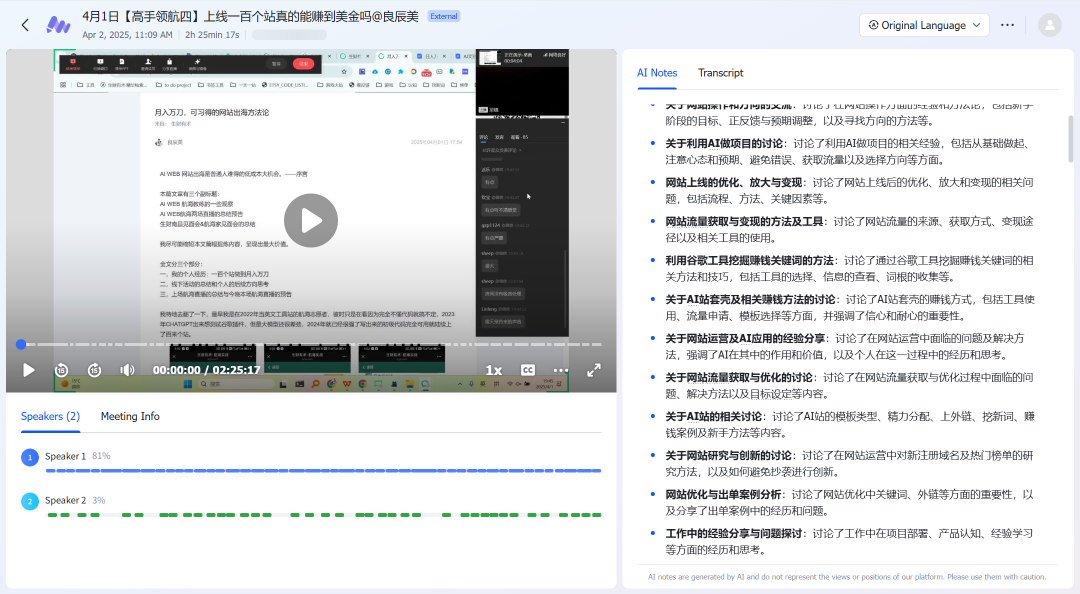This screenshot has width=1080, height=594.
Task: Open the user profile avatar
Action: click(1050, 25)
